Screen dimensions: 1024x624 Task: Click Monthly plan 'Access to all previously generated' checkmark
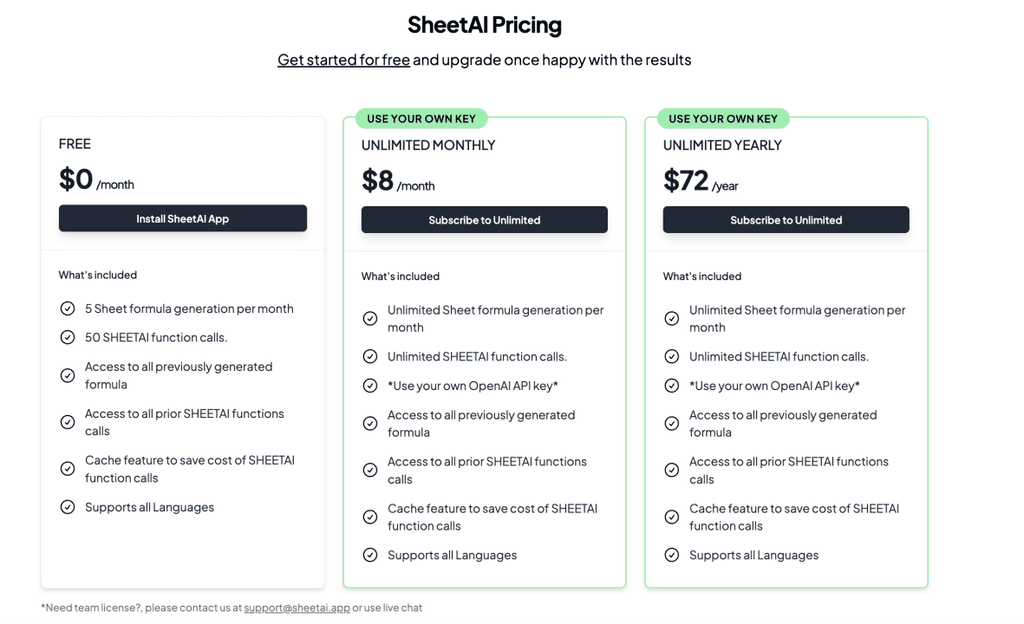click(370, 424)
